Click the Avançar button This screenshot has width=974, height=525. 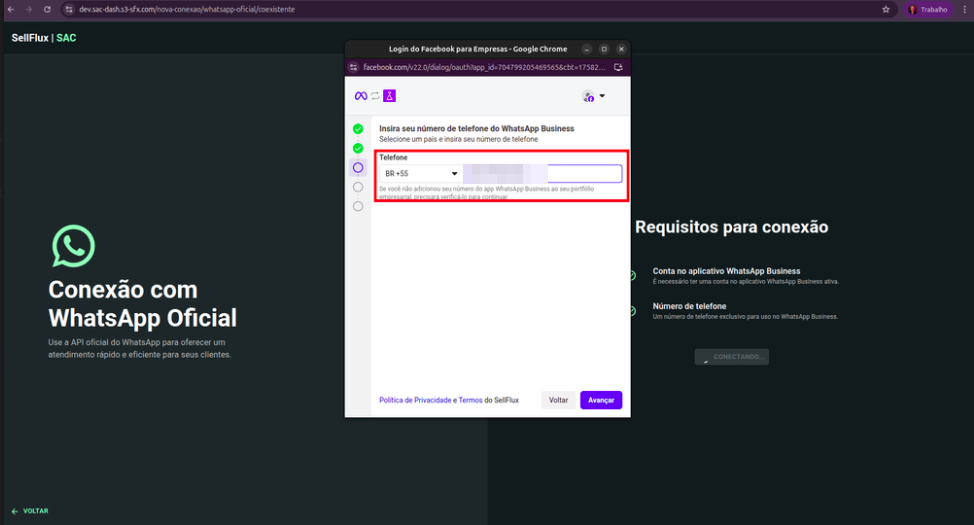[601, 400]
